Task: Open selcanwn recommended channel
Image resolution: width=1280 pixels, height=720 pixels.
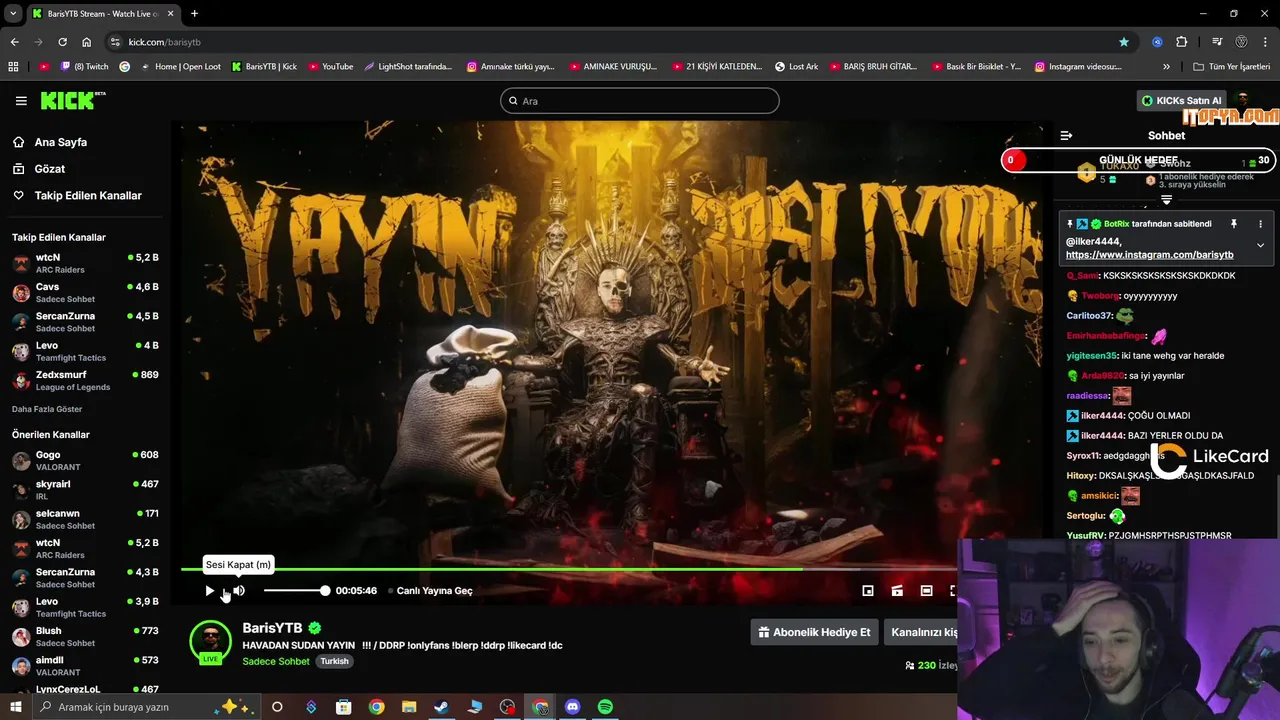Action: [85, 519]
